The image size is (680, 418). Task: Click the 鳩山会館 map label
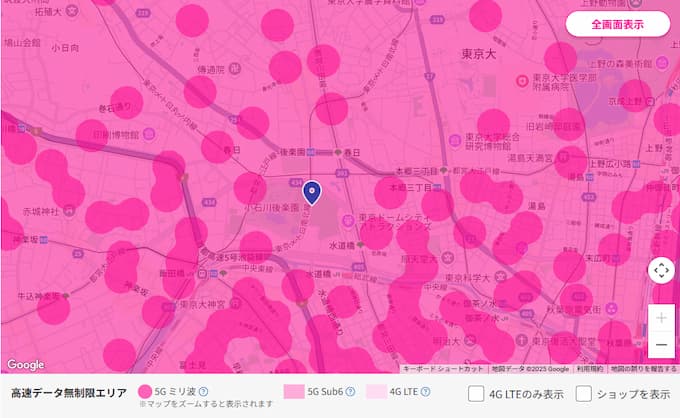22,43
